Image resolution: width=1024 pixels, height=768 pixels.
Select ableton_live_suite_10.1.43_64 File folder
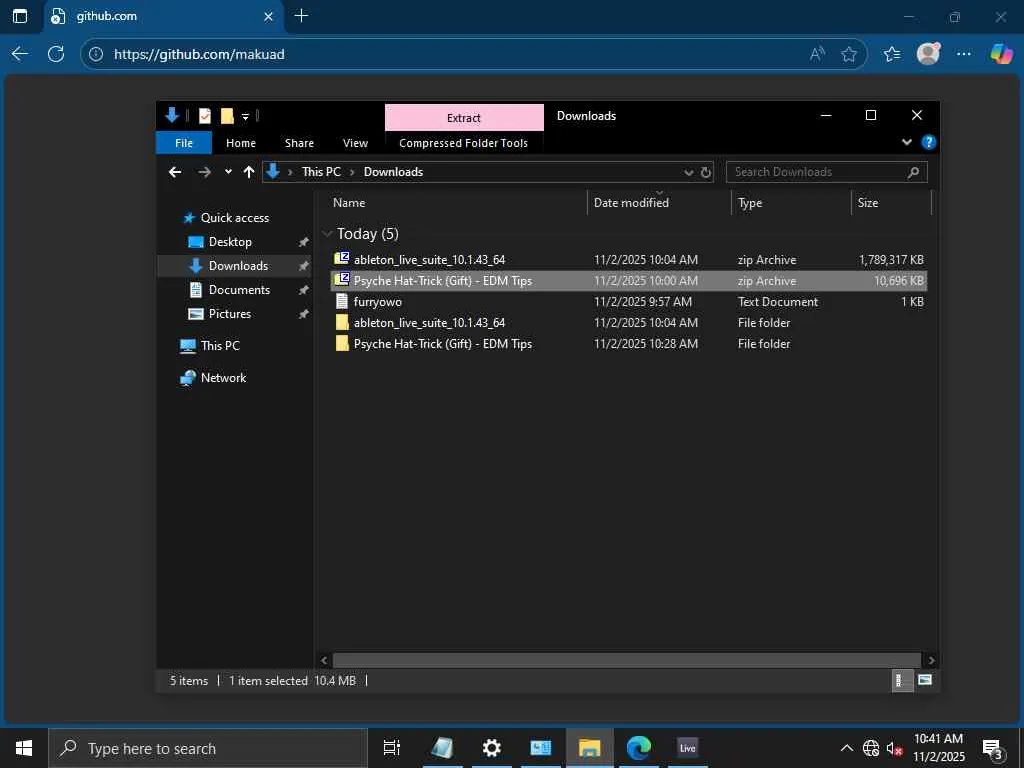(628, 323)
